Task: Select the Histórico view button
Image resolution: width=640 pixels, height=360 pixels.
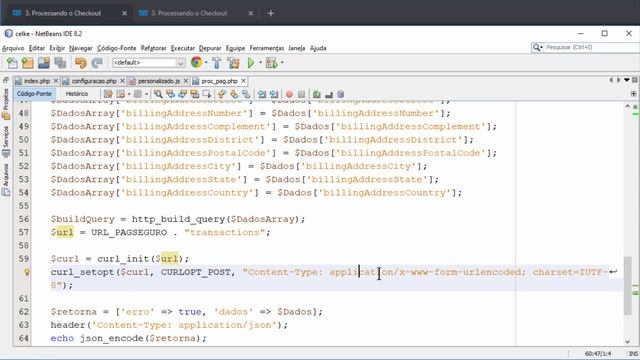Action: coord(77,94)
